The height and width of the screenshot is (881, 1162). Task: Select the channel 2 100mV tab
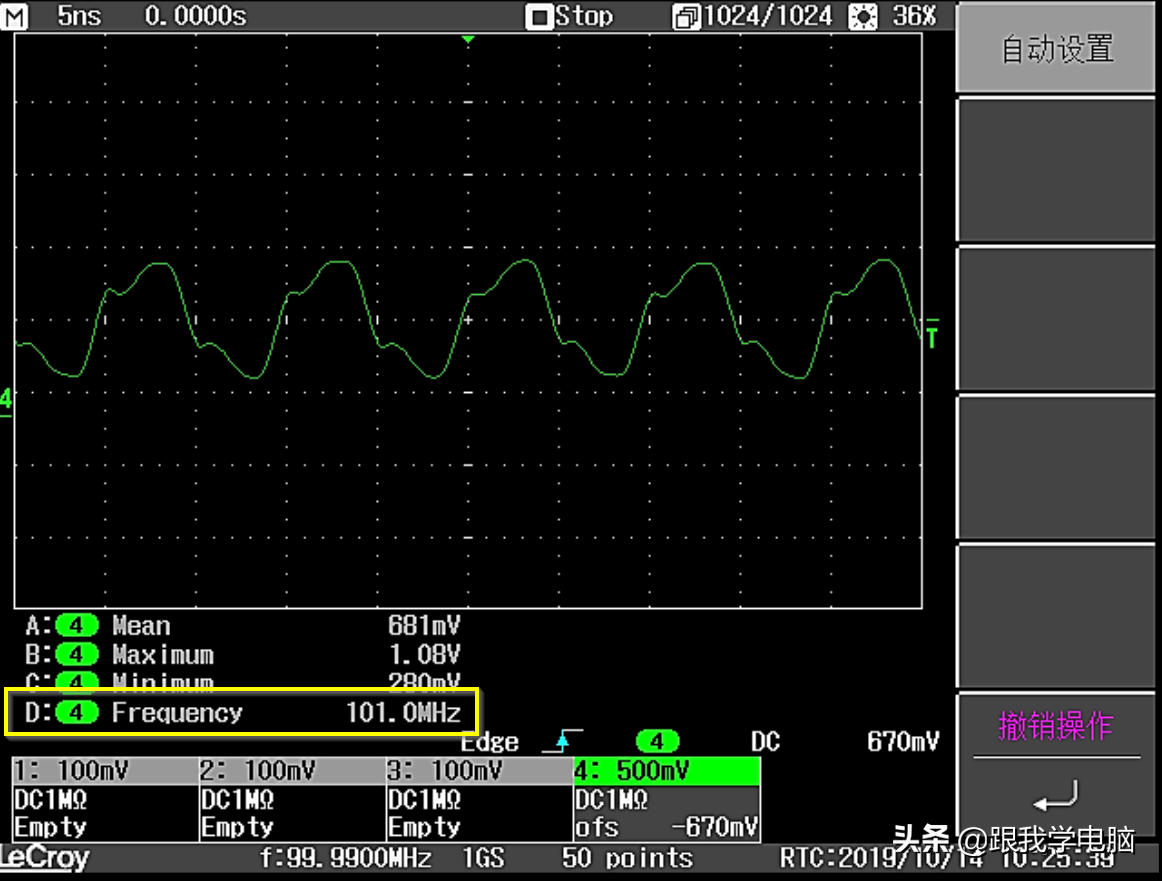coord(292,771)
